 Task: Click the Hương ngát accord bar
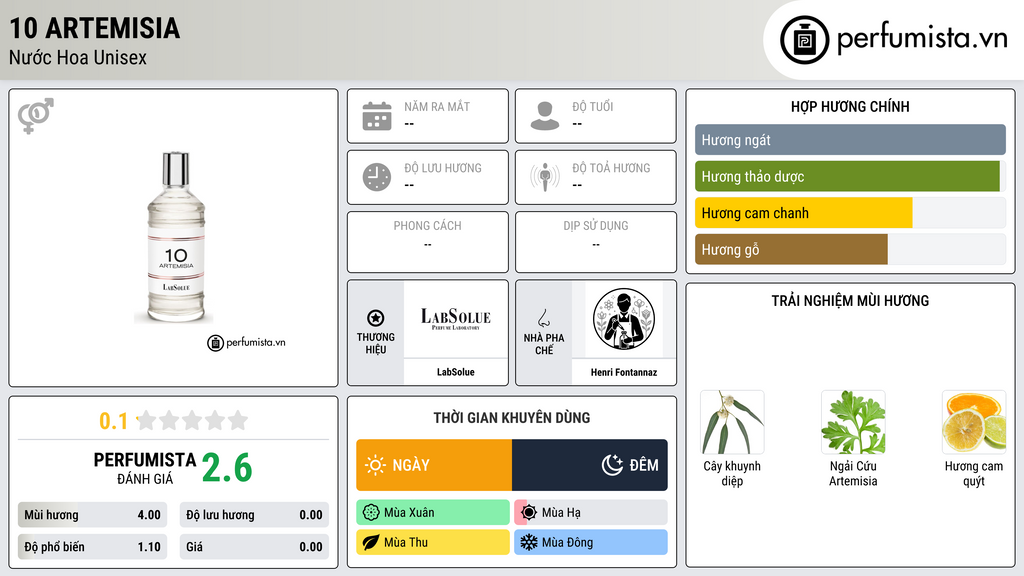pos(850,140)
